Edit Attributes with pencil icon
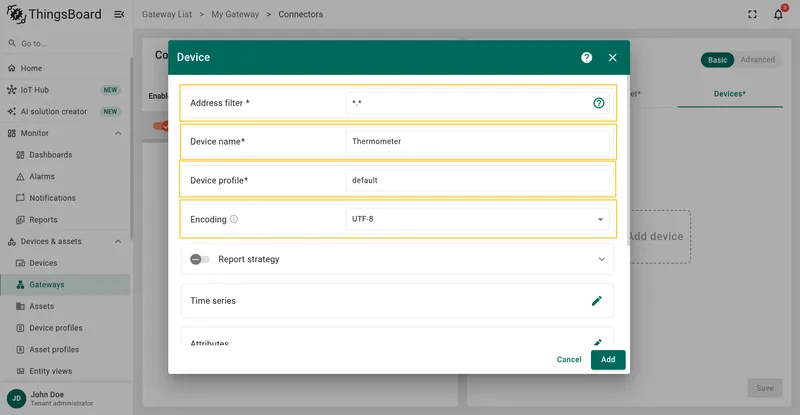 (x=597, y=342)
